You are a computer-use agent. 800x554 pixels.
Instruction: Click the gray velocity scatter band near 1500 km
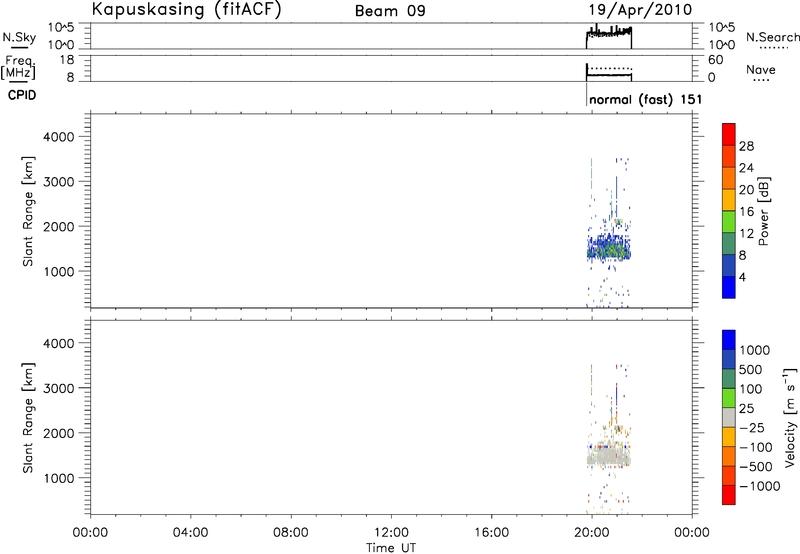(x=609, y=456)
